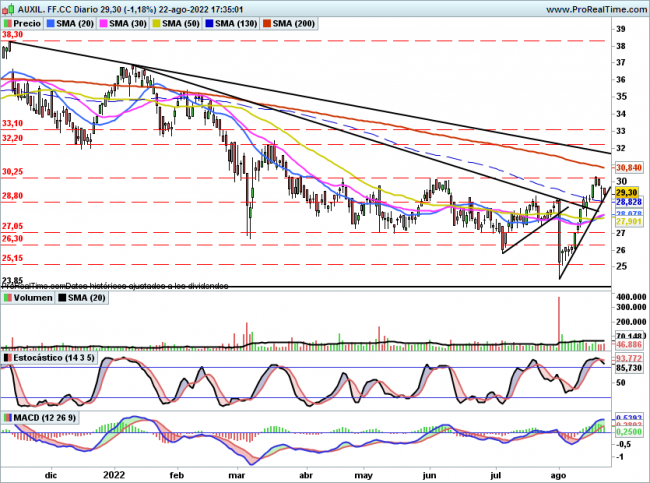Click the Volumen indicator legend icon
Viewport: 650px width, 483px height.
tap(8, 297)
